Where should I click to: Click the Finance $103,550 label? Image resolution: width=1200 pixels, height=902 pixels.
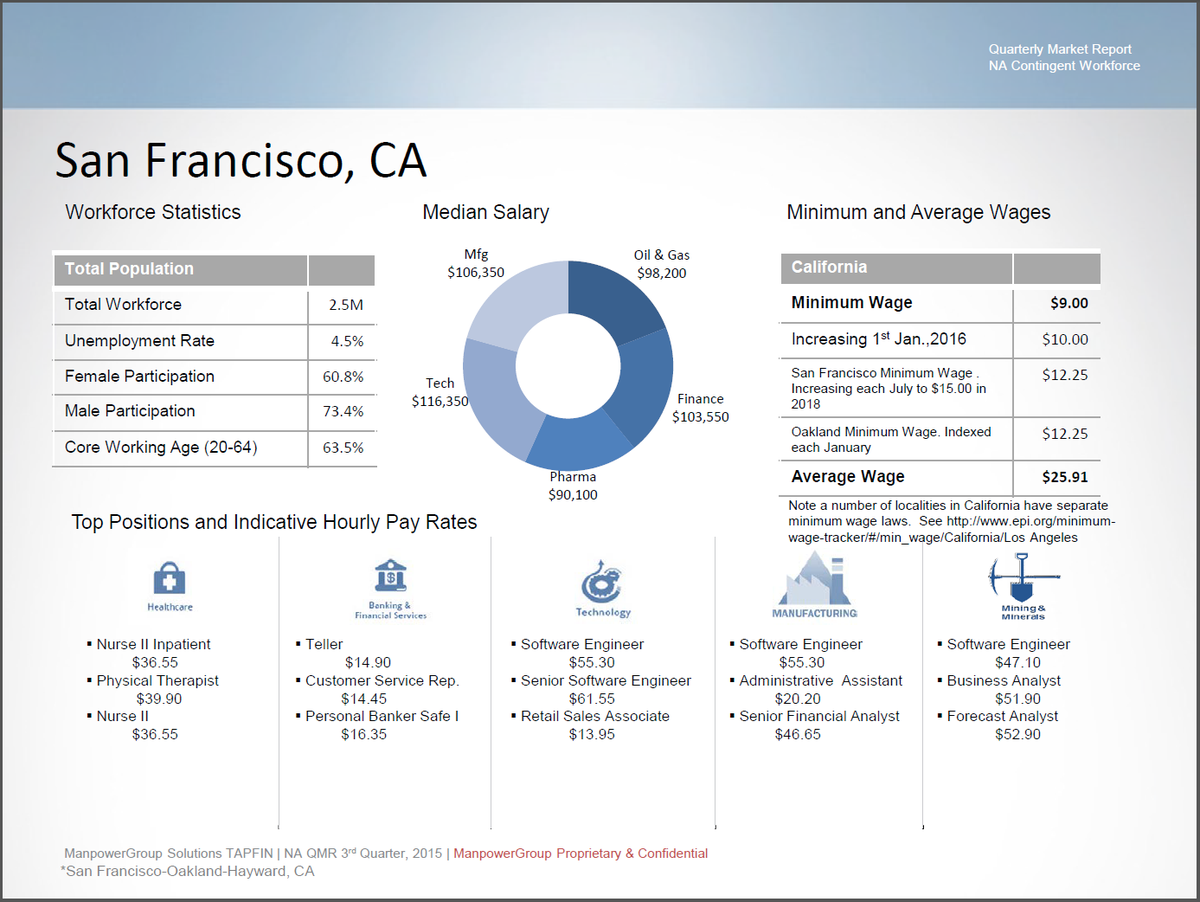[700, 407]
